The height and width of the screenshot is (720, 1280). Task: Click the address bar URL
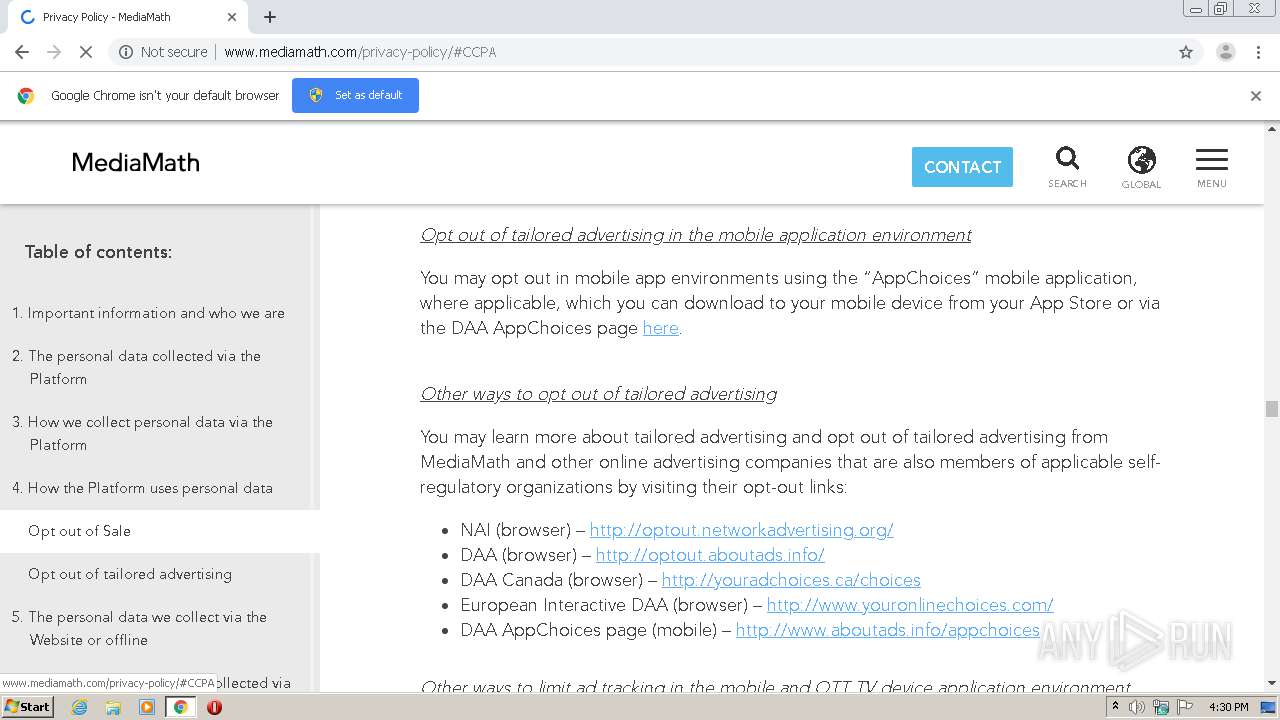(x=360, y=52)
